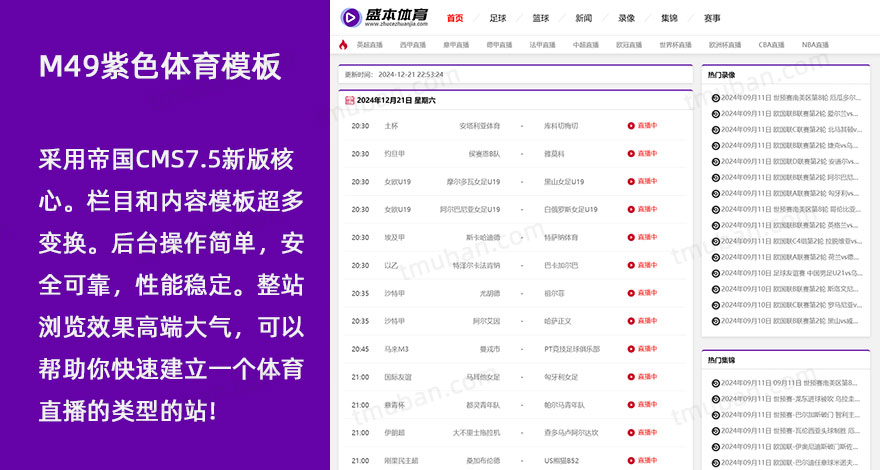
Task: Click the bullet icon for 匈牙利 replay entry
Action: 716,194
